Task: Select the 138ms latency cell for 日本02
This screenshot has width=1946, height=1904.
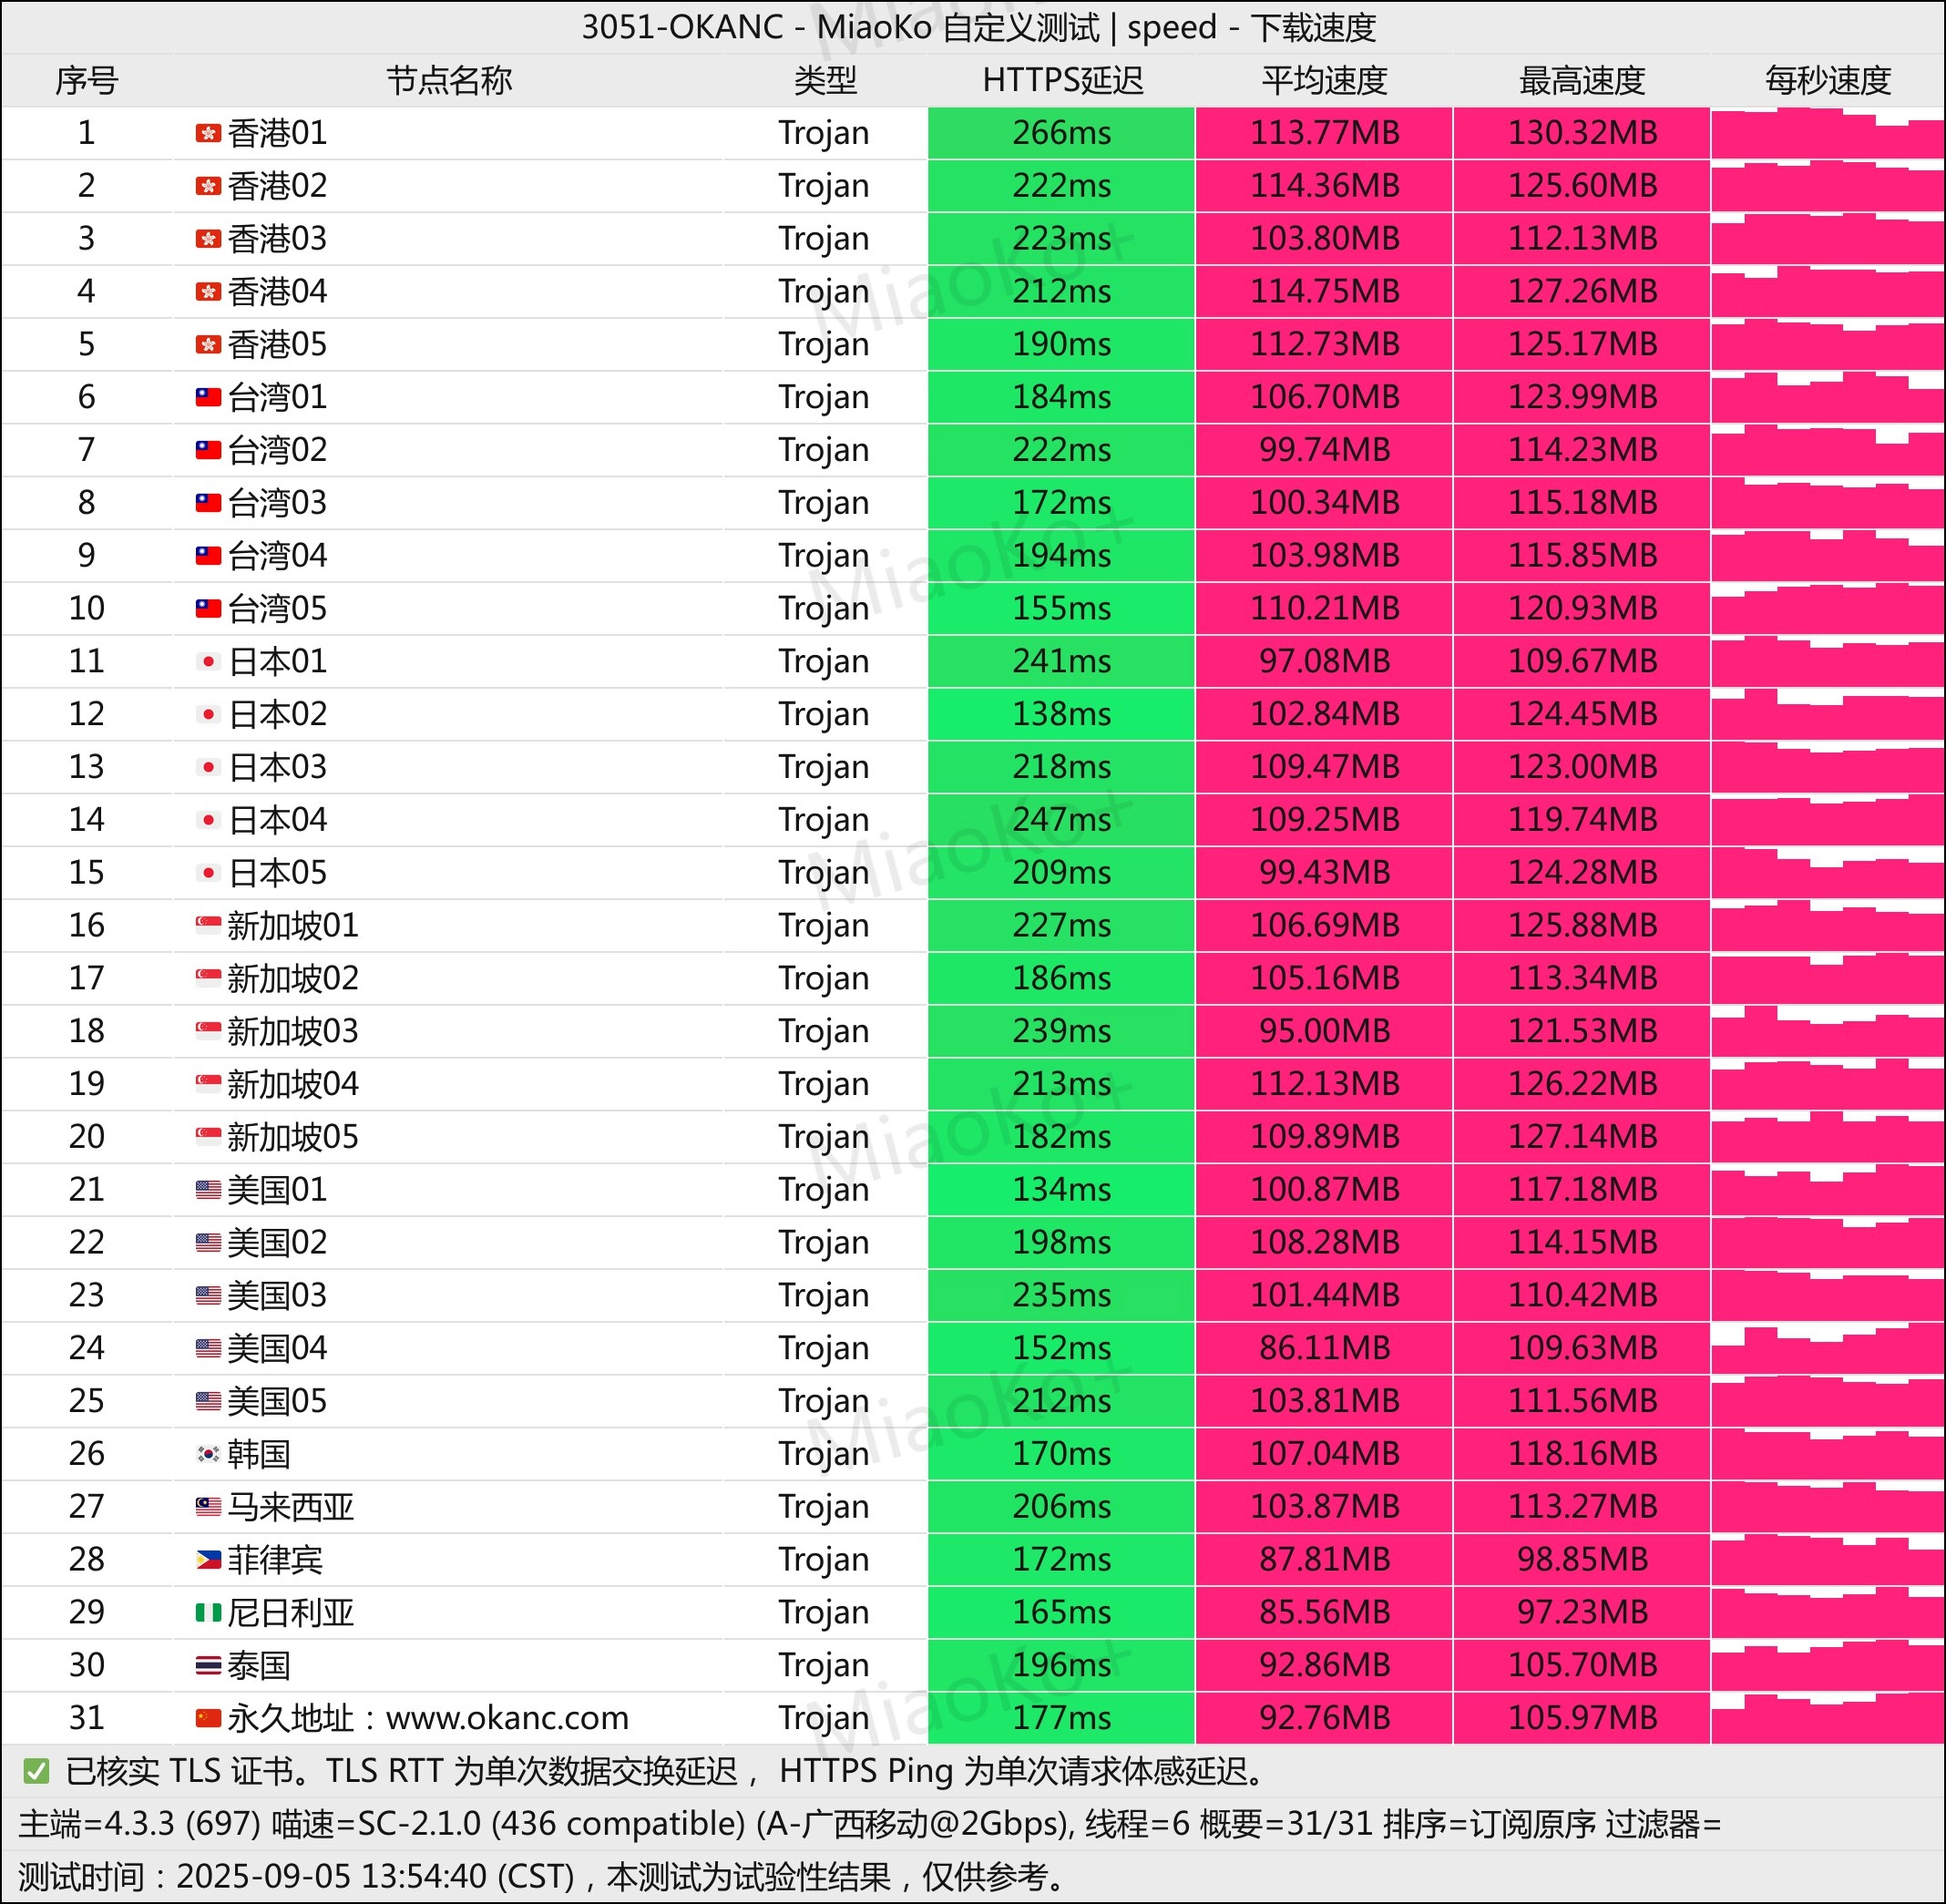Action: [x=1061, y=714]
